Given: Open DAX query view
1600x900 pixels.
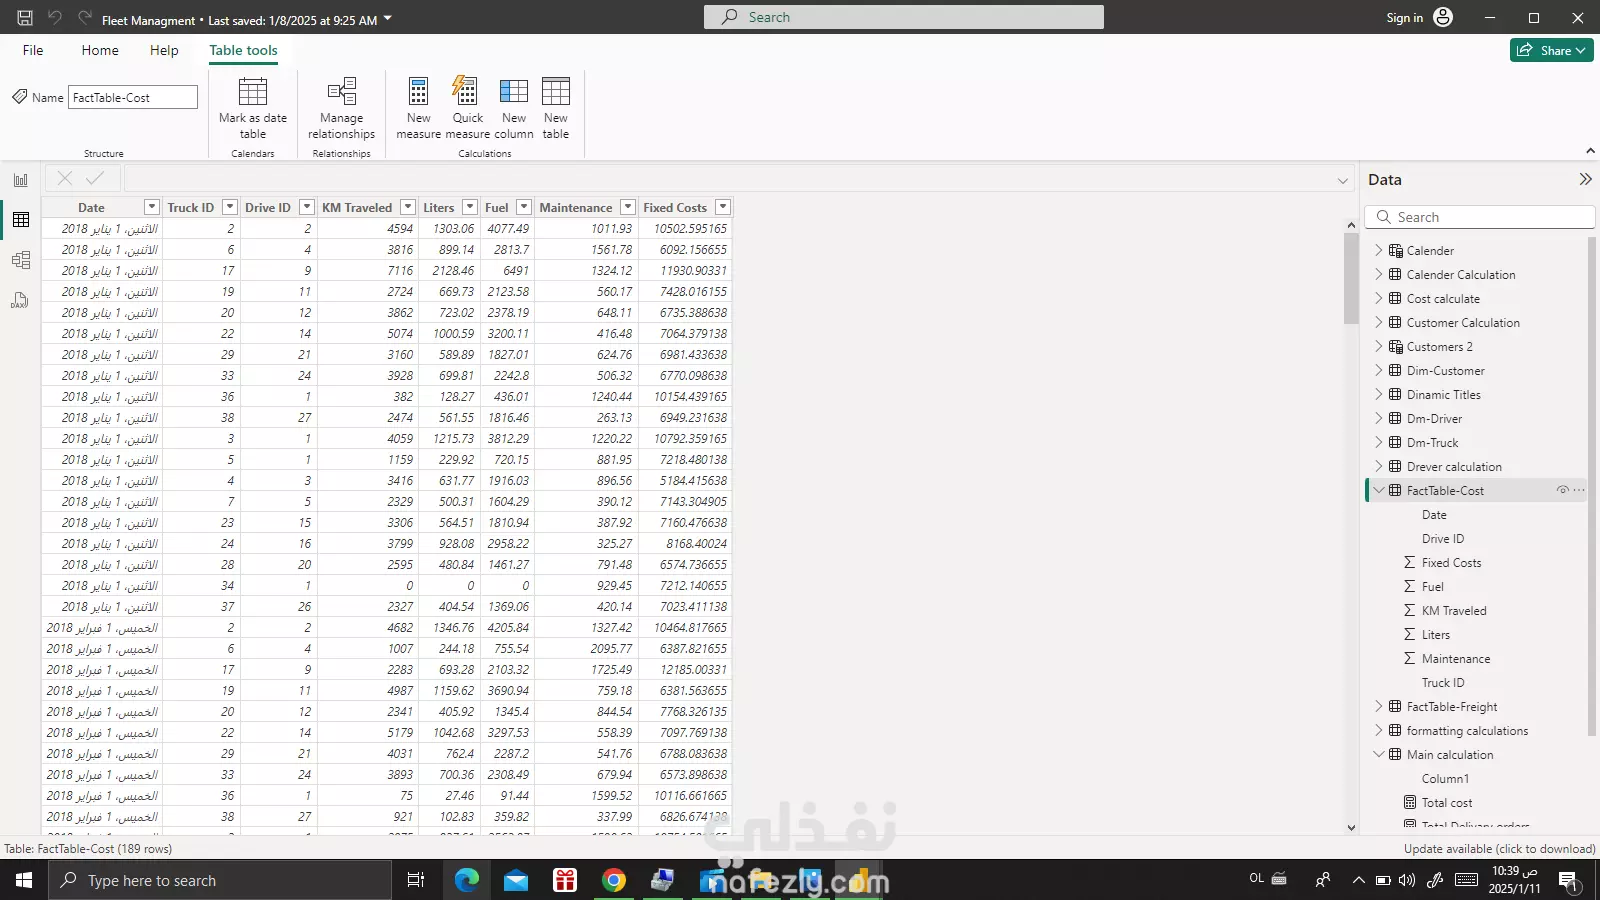Looking at the screenshot, I should [x=21, y=300].
